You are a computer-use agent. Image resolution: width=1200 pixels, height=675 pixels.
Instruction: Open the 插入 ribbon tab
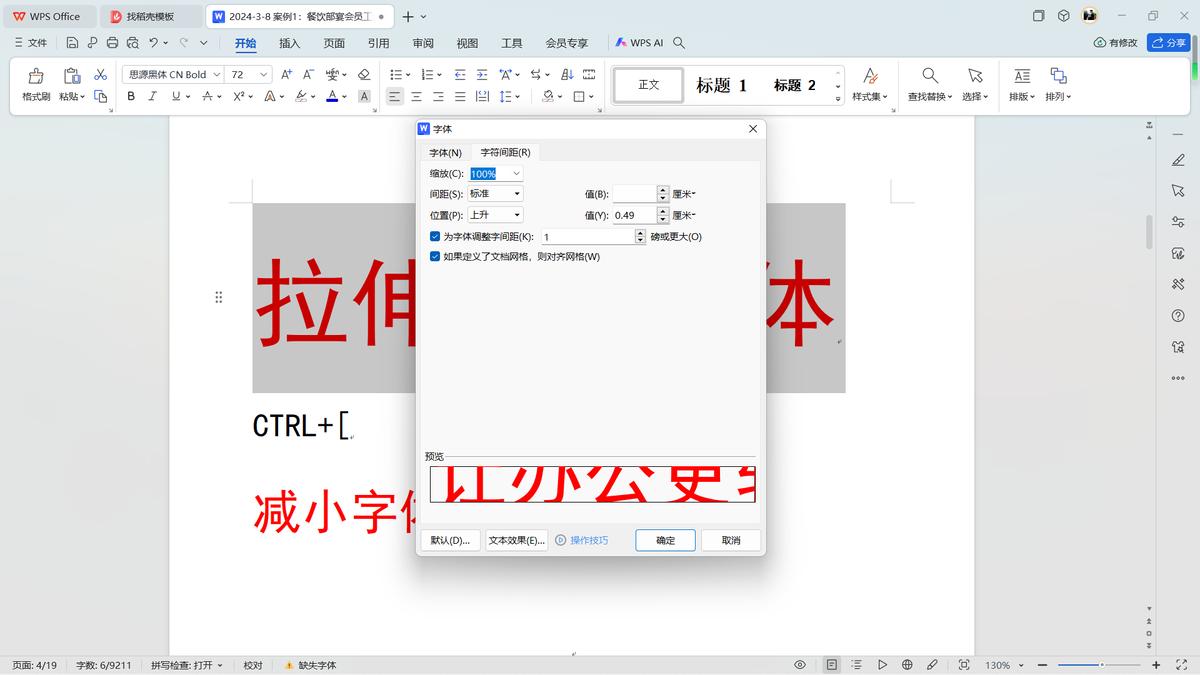[289, 43]
